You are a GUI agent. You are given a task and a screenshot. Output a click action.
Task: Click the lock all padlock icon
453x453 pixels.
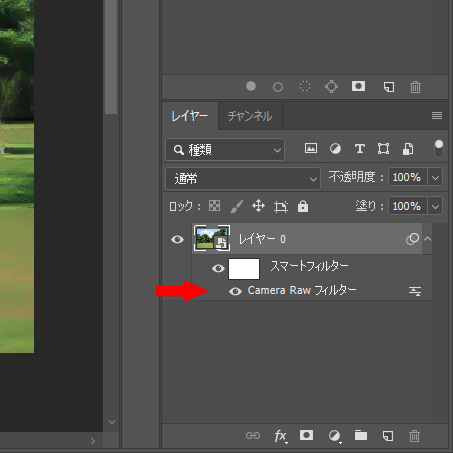(x=303, y=206)
